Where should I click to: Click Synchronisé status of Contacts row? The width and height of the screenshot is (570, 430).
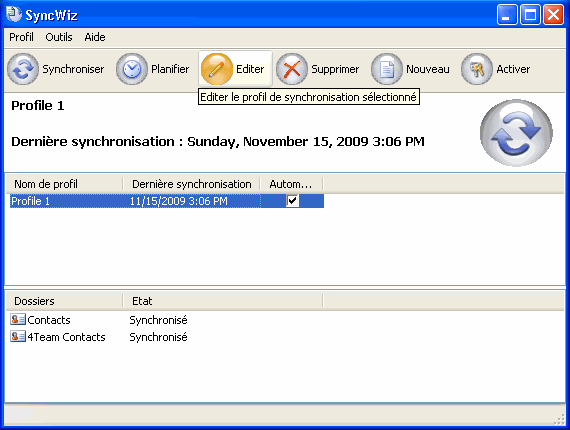click(x=158, y=320)
